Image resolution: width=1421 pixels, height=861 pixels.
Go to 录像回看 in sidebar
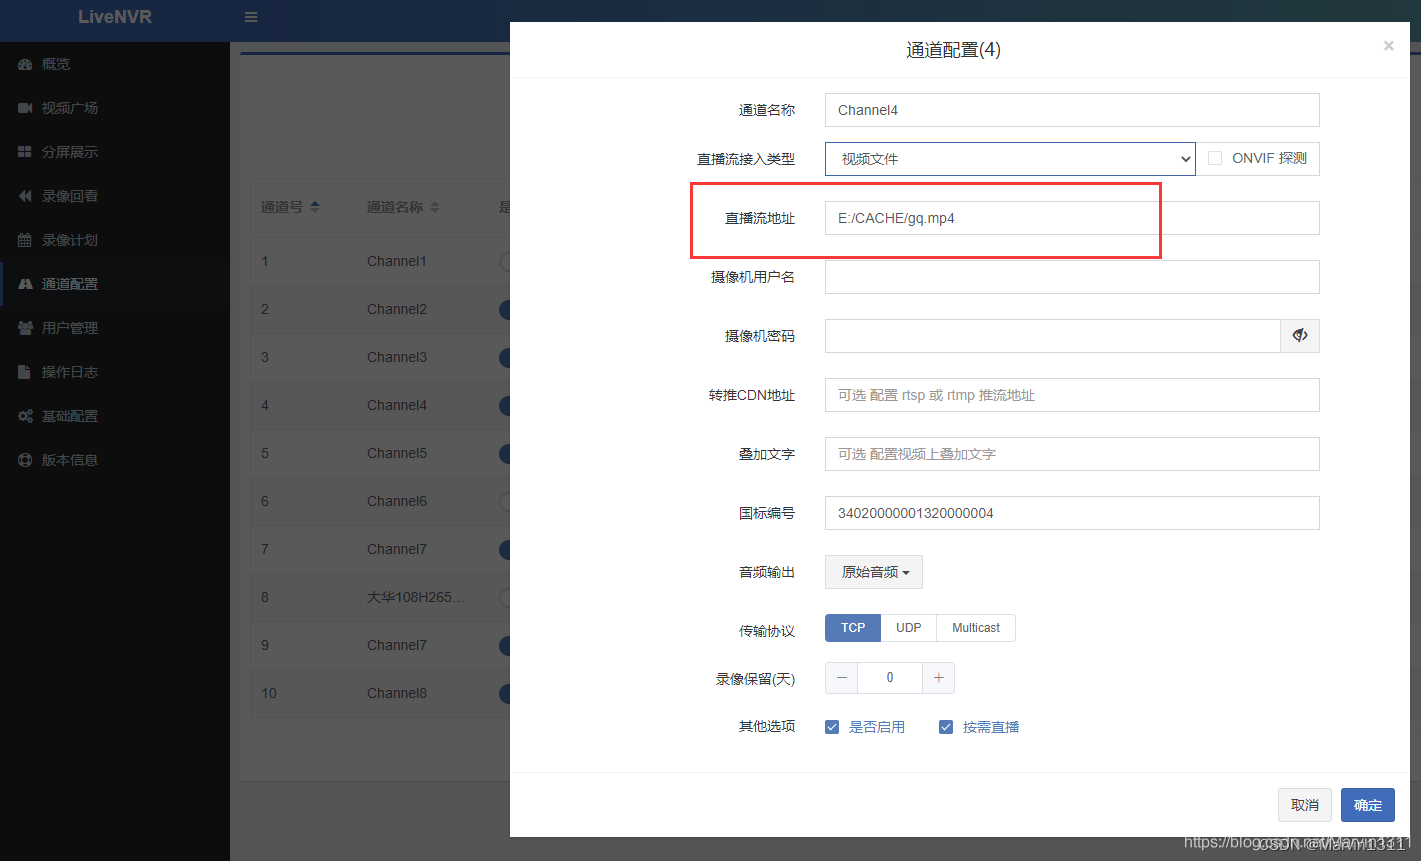(x=115, y=196)
